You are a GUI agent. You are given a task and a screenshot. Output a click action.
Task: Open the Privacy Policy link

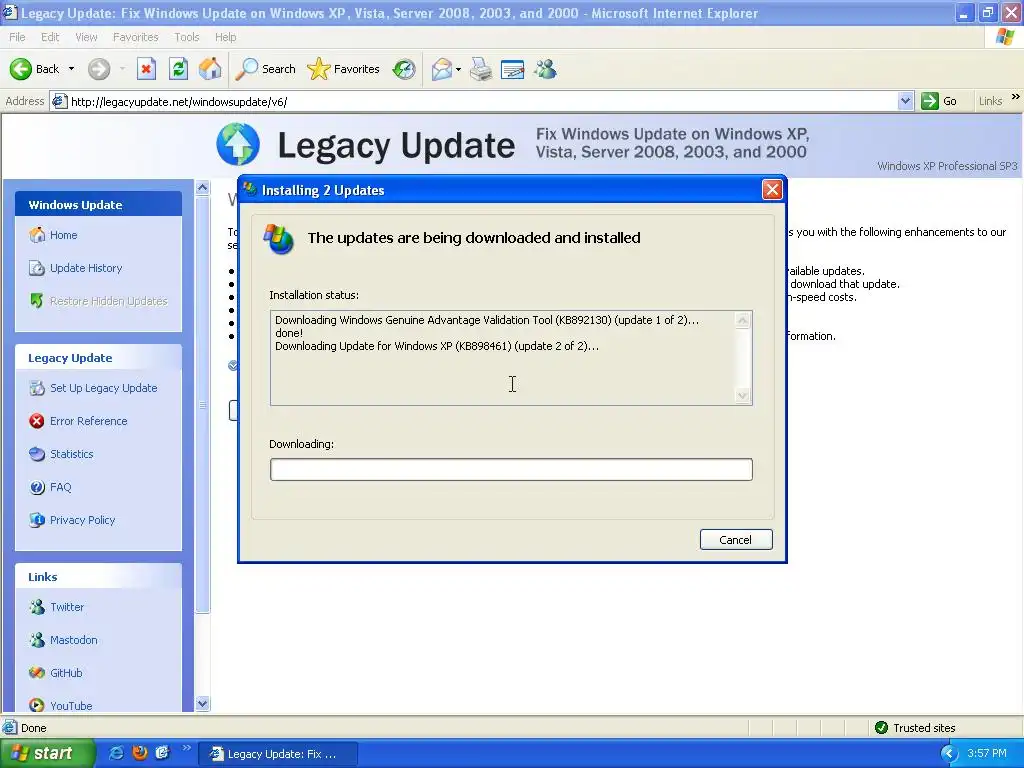(x=82, y=520)
